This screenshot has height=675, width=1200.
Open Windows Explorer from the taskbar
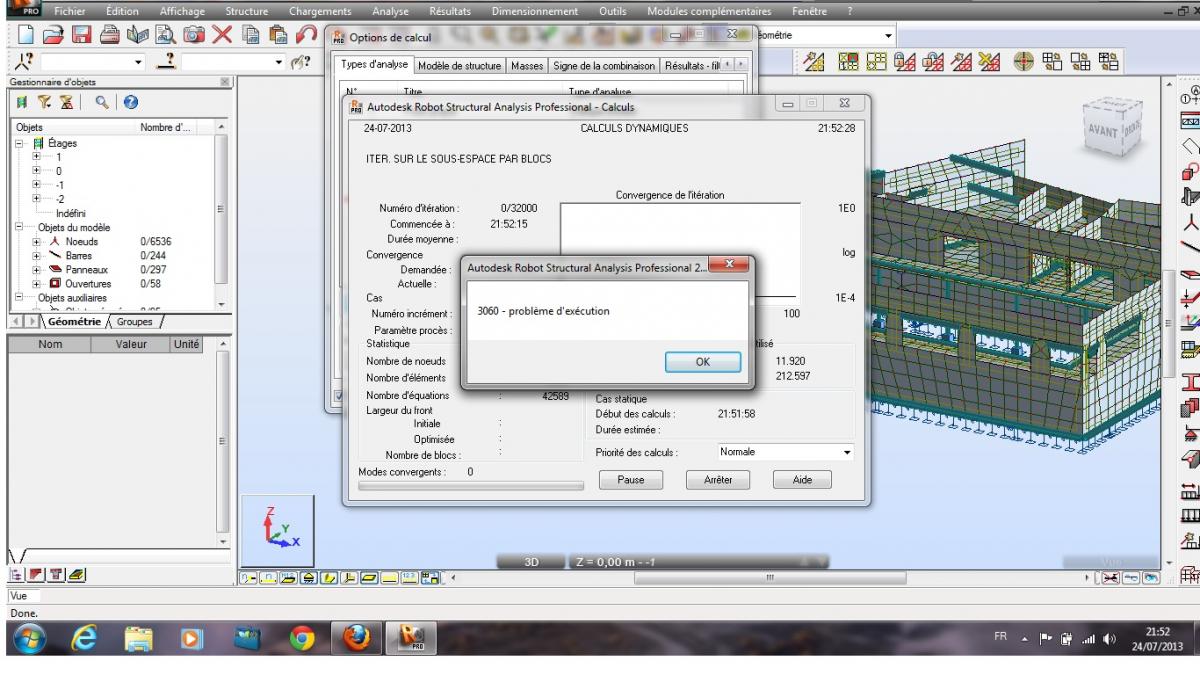point(139,637)
